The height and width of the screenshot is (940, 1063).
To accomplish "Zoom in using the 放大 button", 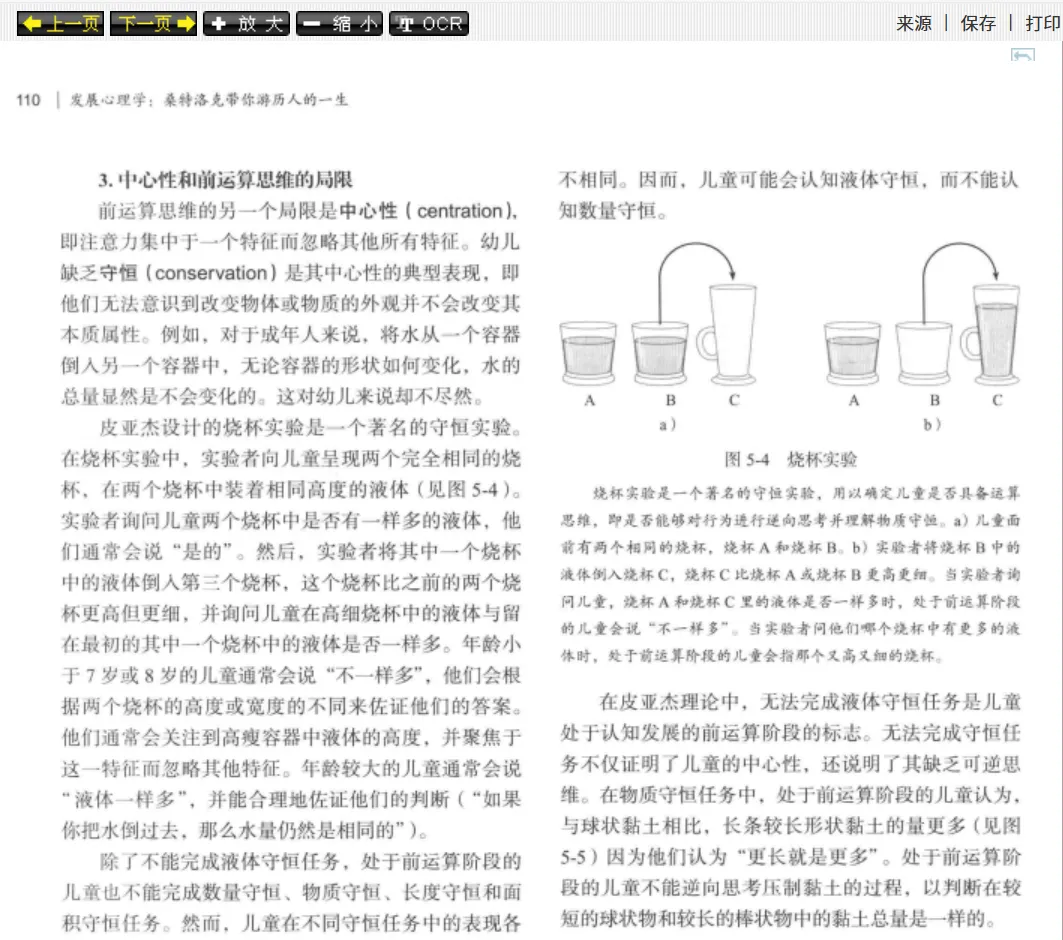I will tap(246, 24).
